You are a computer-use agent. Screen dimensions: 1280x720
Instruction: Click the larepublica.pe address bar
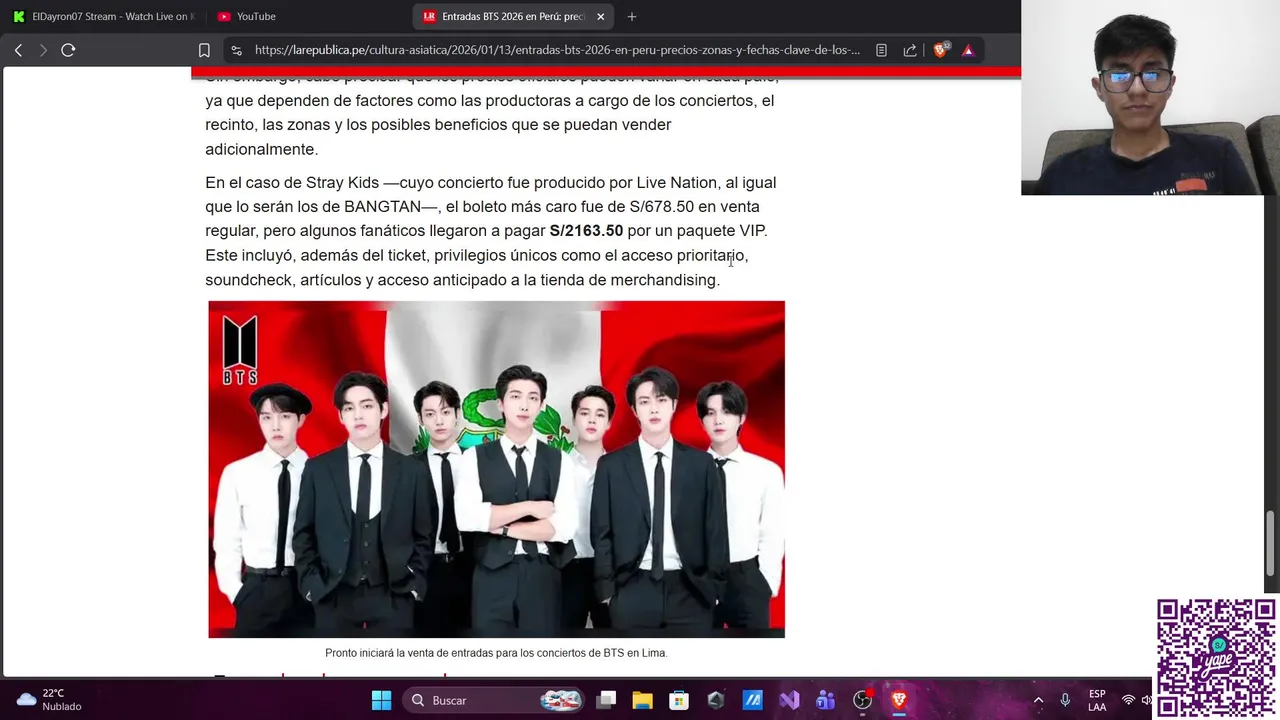tap(557, 50)
